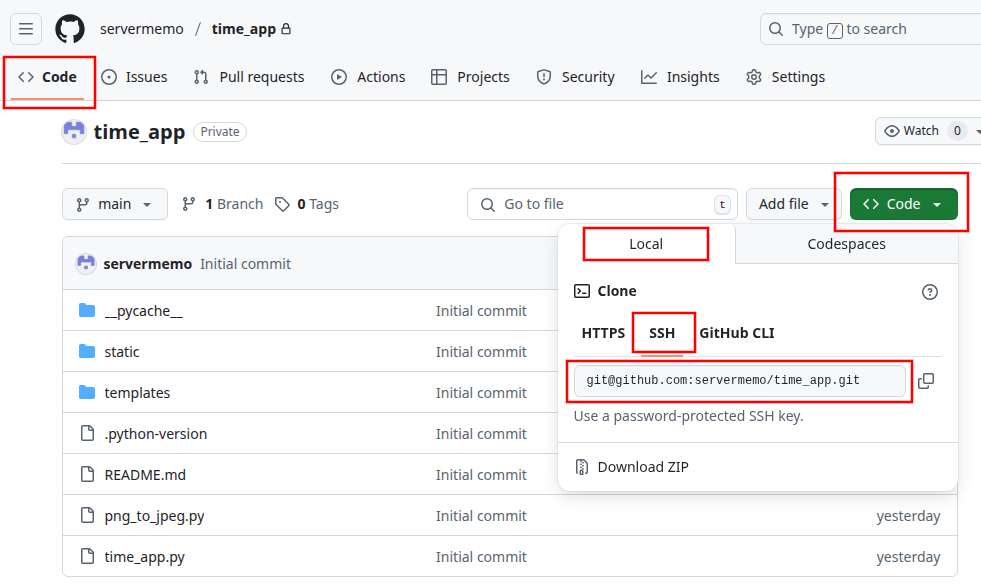Click the file icon next to .python-version
The height and width of the screenshot is (585, 981).
(x=88, y=433)
